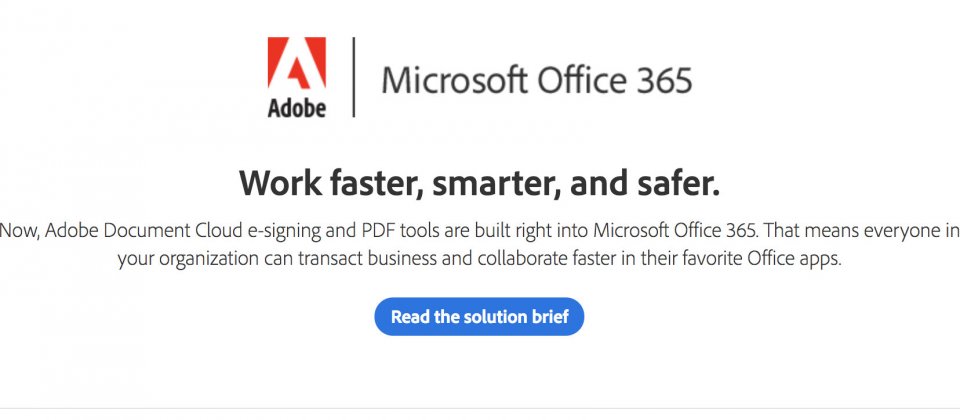960x420 pixels.
Task: Click the red Adobe logo icon
Action: tap(296, 62)
